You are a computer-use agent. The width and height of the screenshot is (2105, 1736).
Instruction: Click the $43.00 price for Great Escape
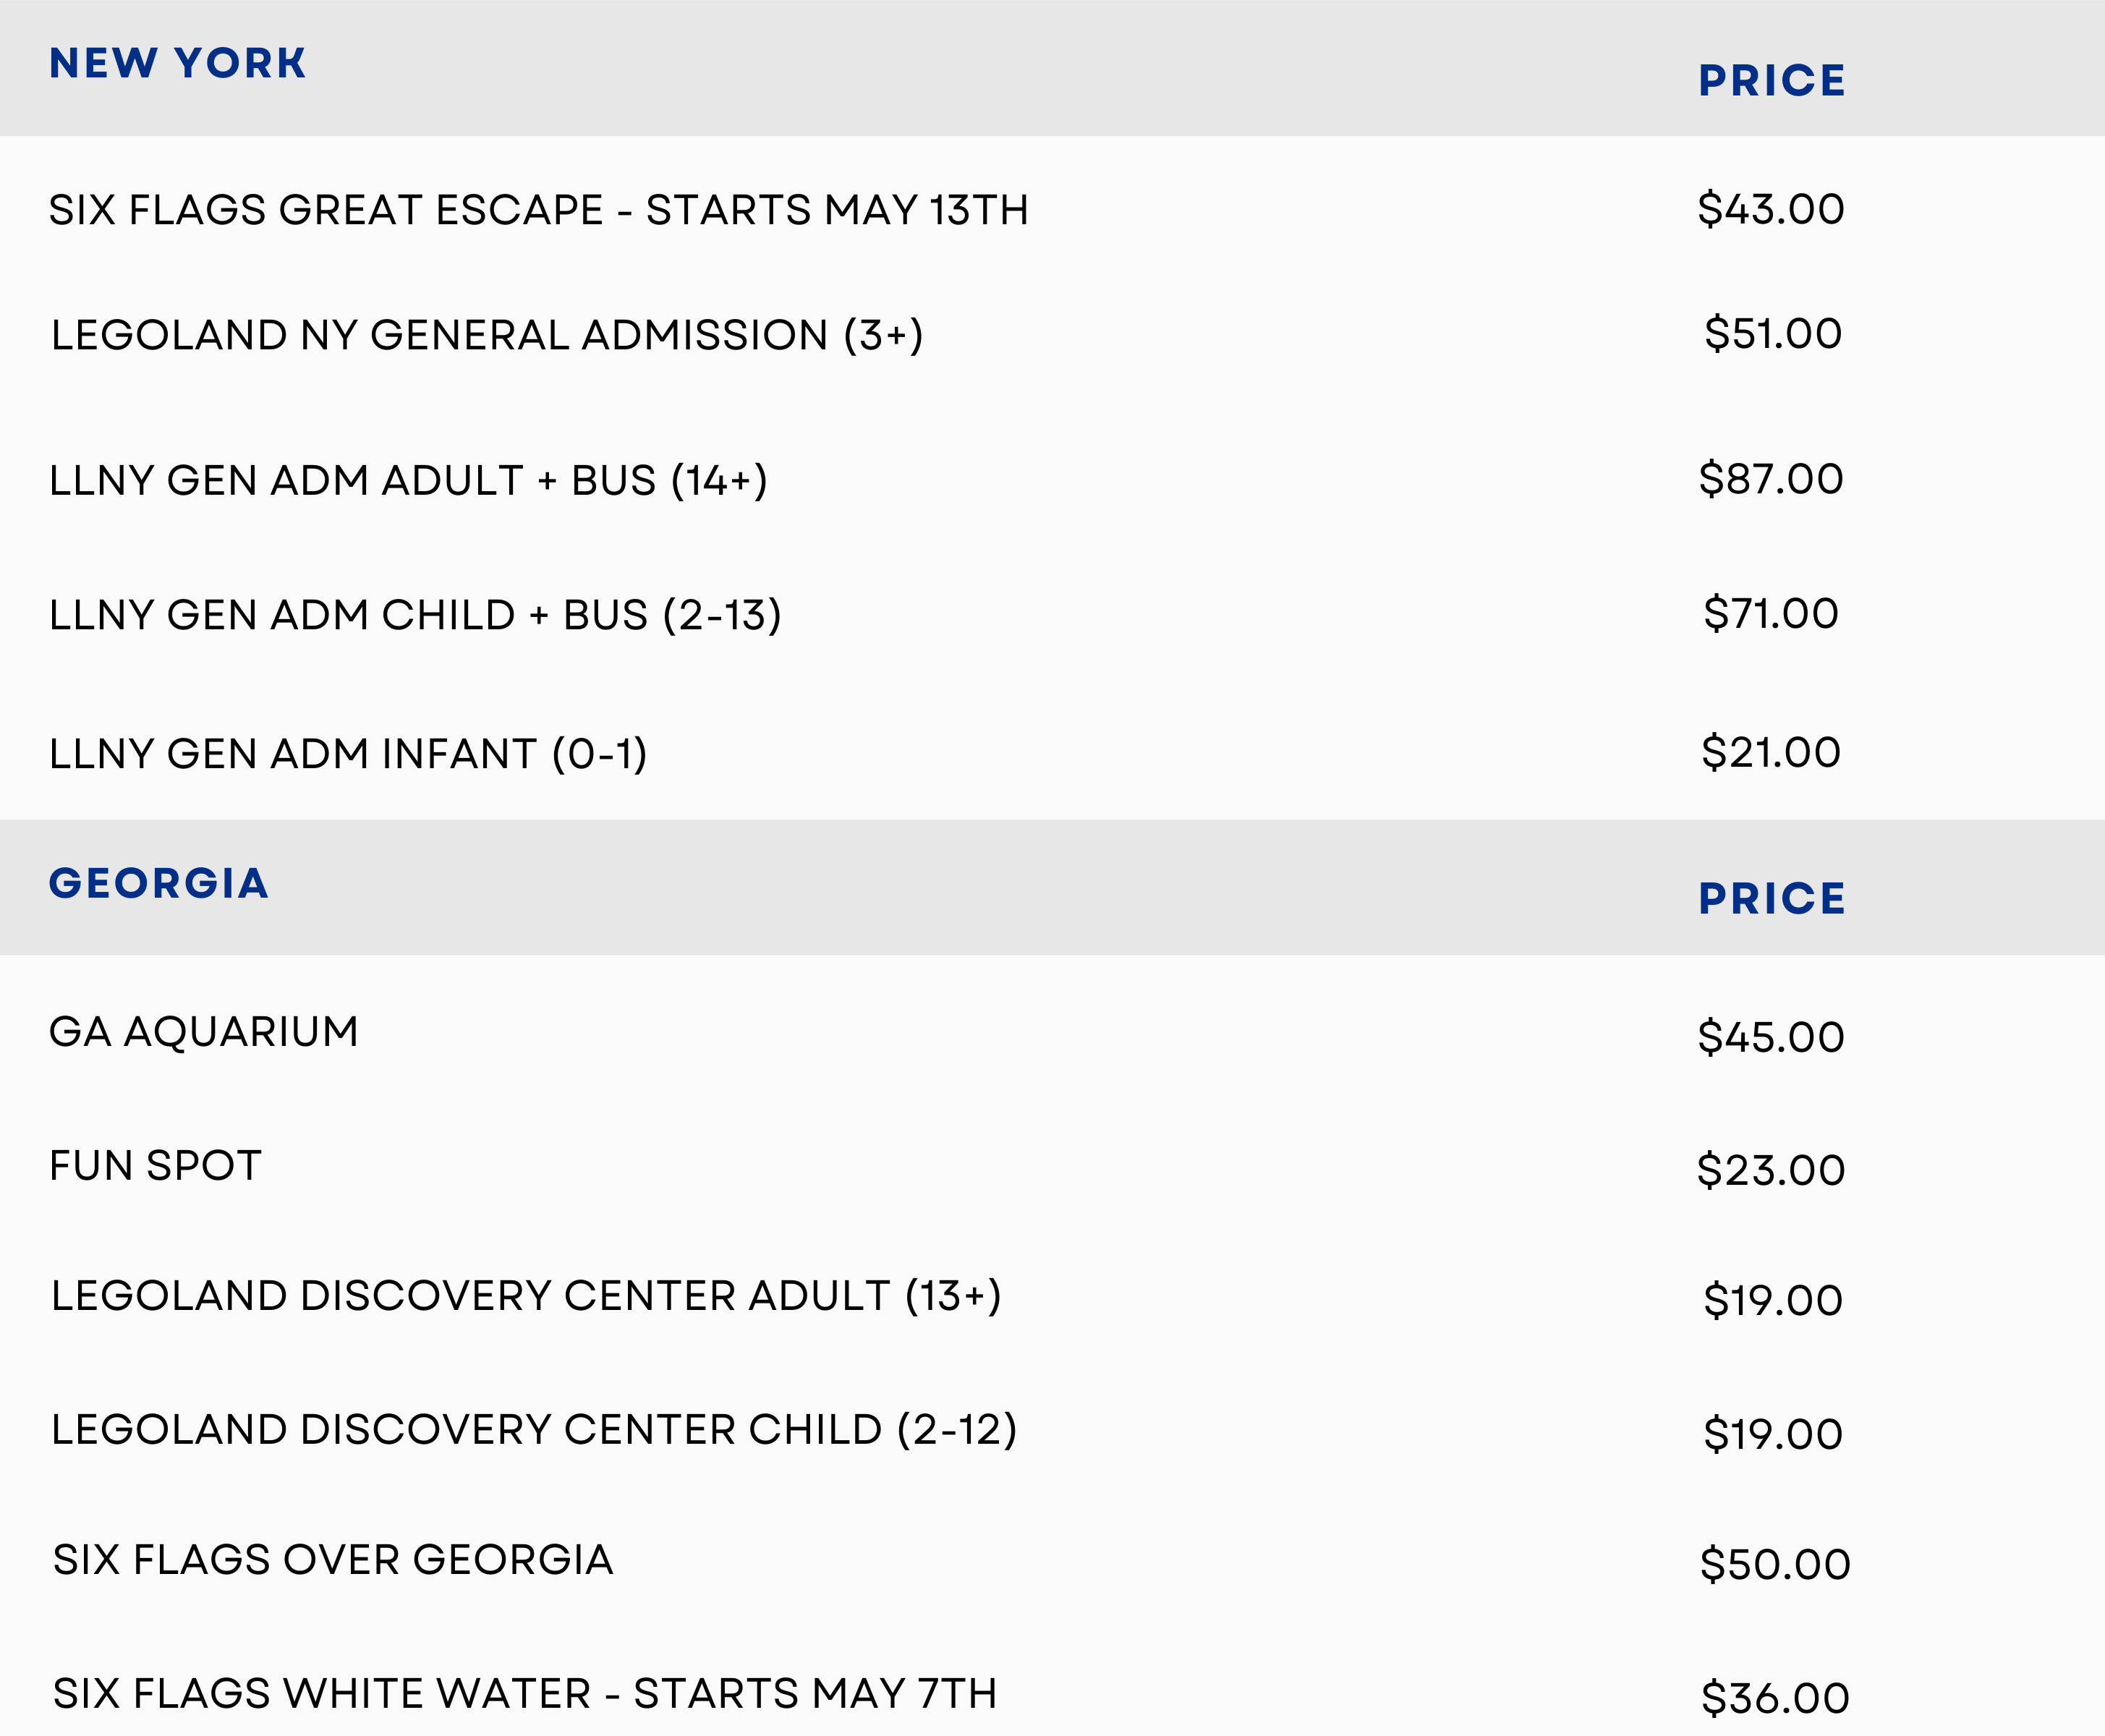point(1771,209)
